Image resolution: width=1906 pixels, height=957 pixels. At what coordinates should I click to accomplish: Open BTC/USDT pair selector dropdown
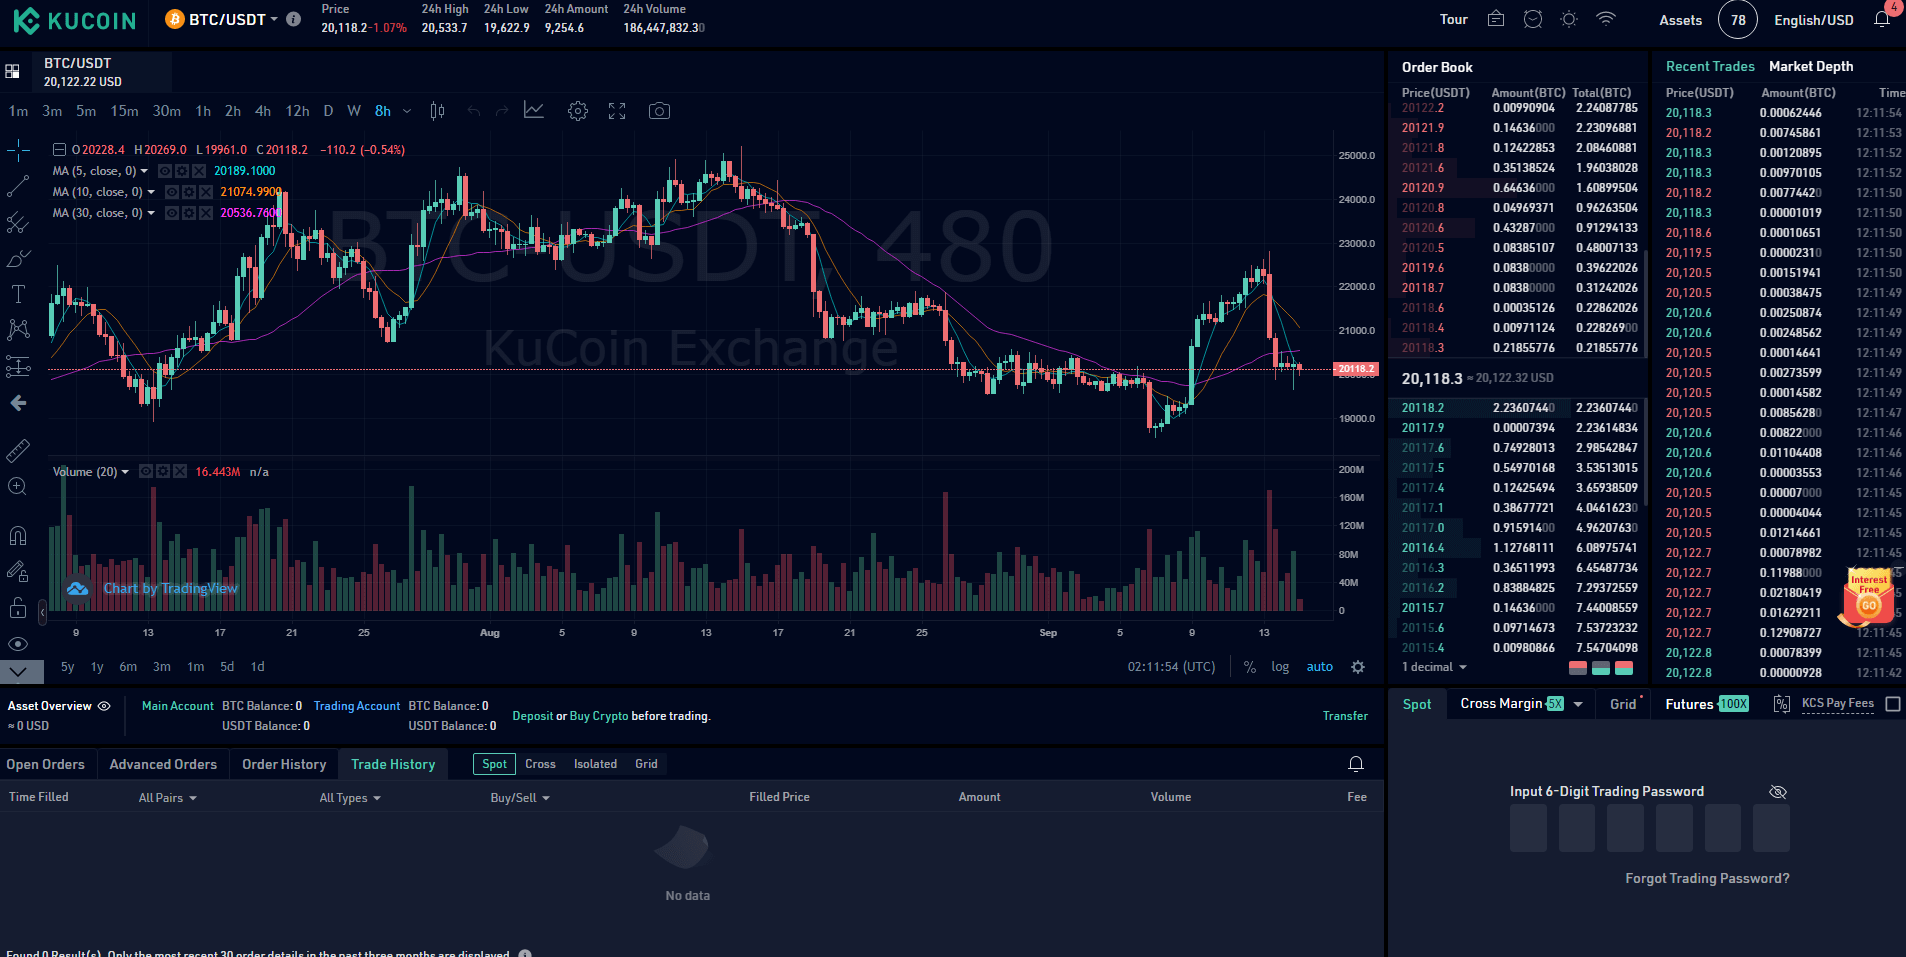click(274, 19)
